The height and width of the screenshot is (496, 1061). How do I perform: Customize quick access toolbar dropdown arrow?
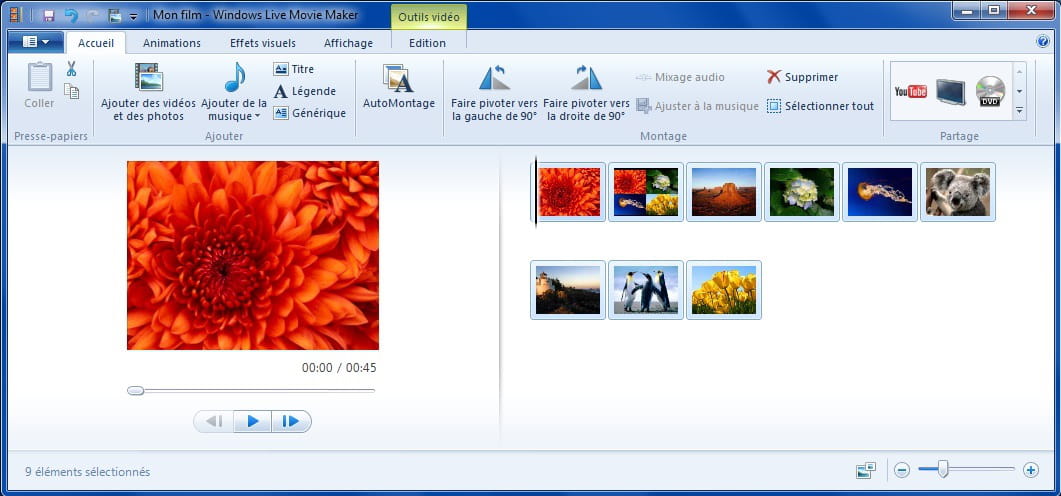click(x=133, y=16)
